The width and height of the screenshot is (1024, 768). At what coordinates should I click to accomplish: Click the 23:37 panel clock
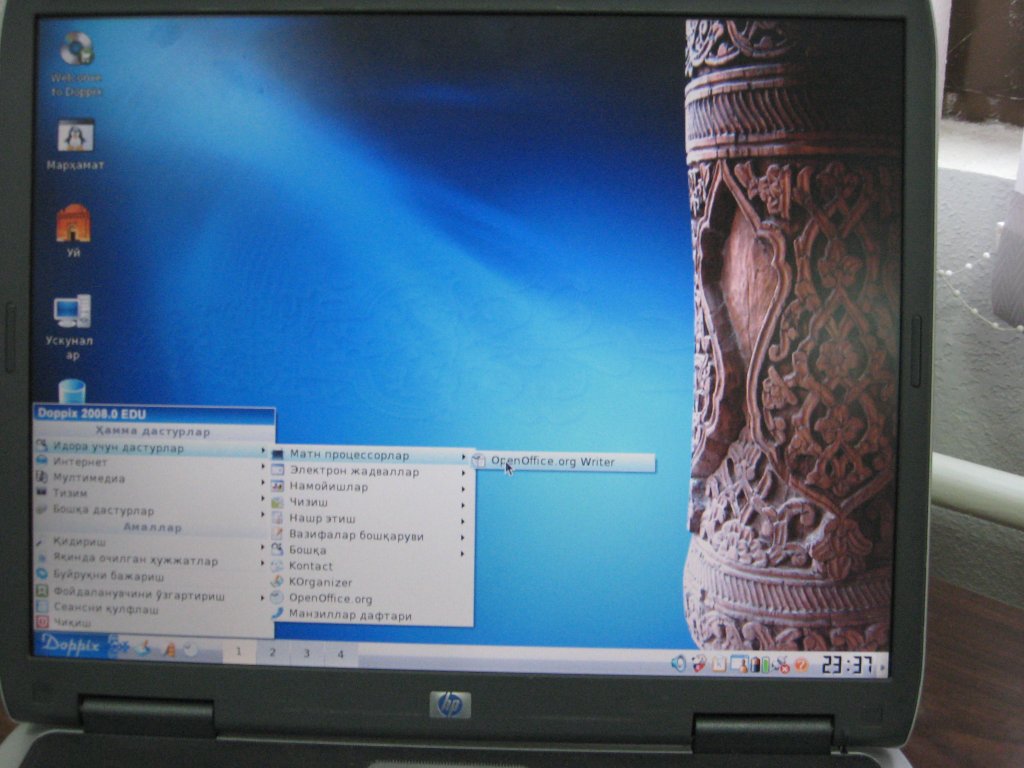846,666
